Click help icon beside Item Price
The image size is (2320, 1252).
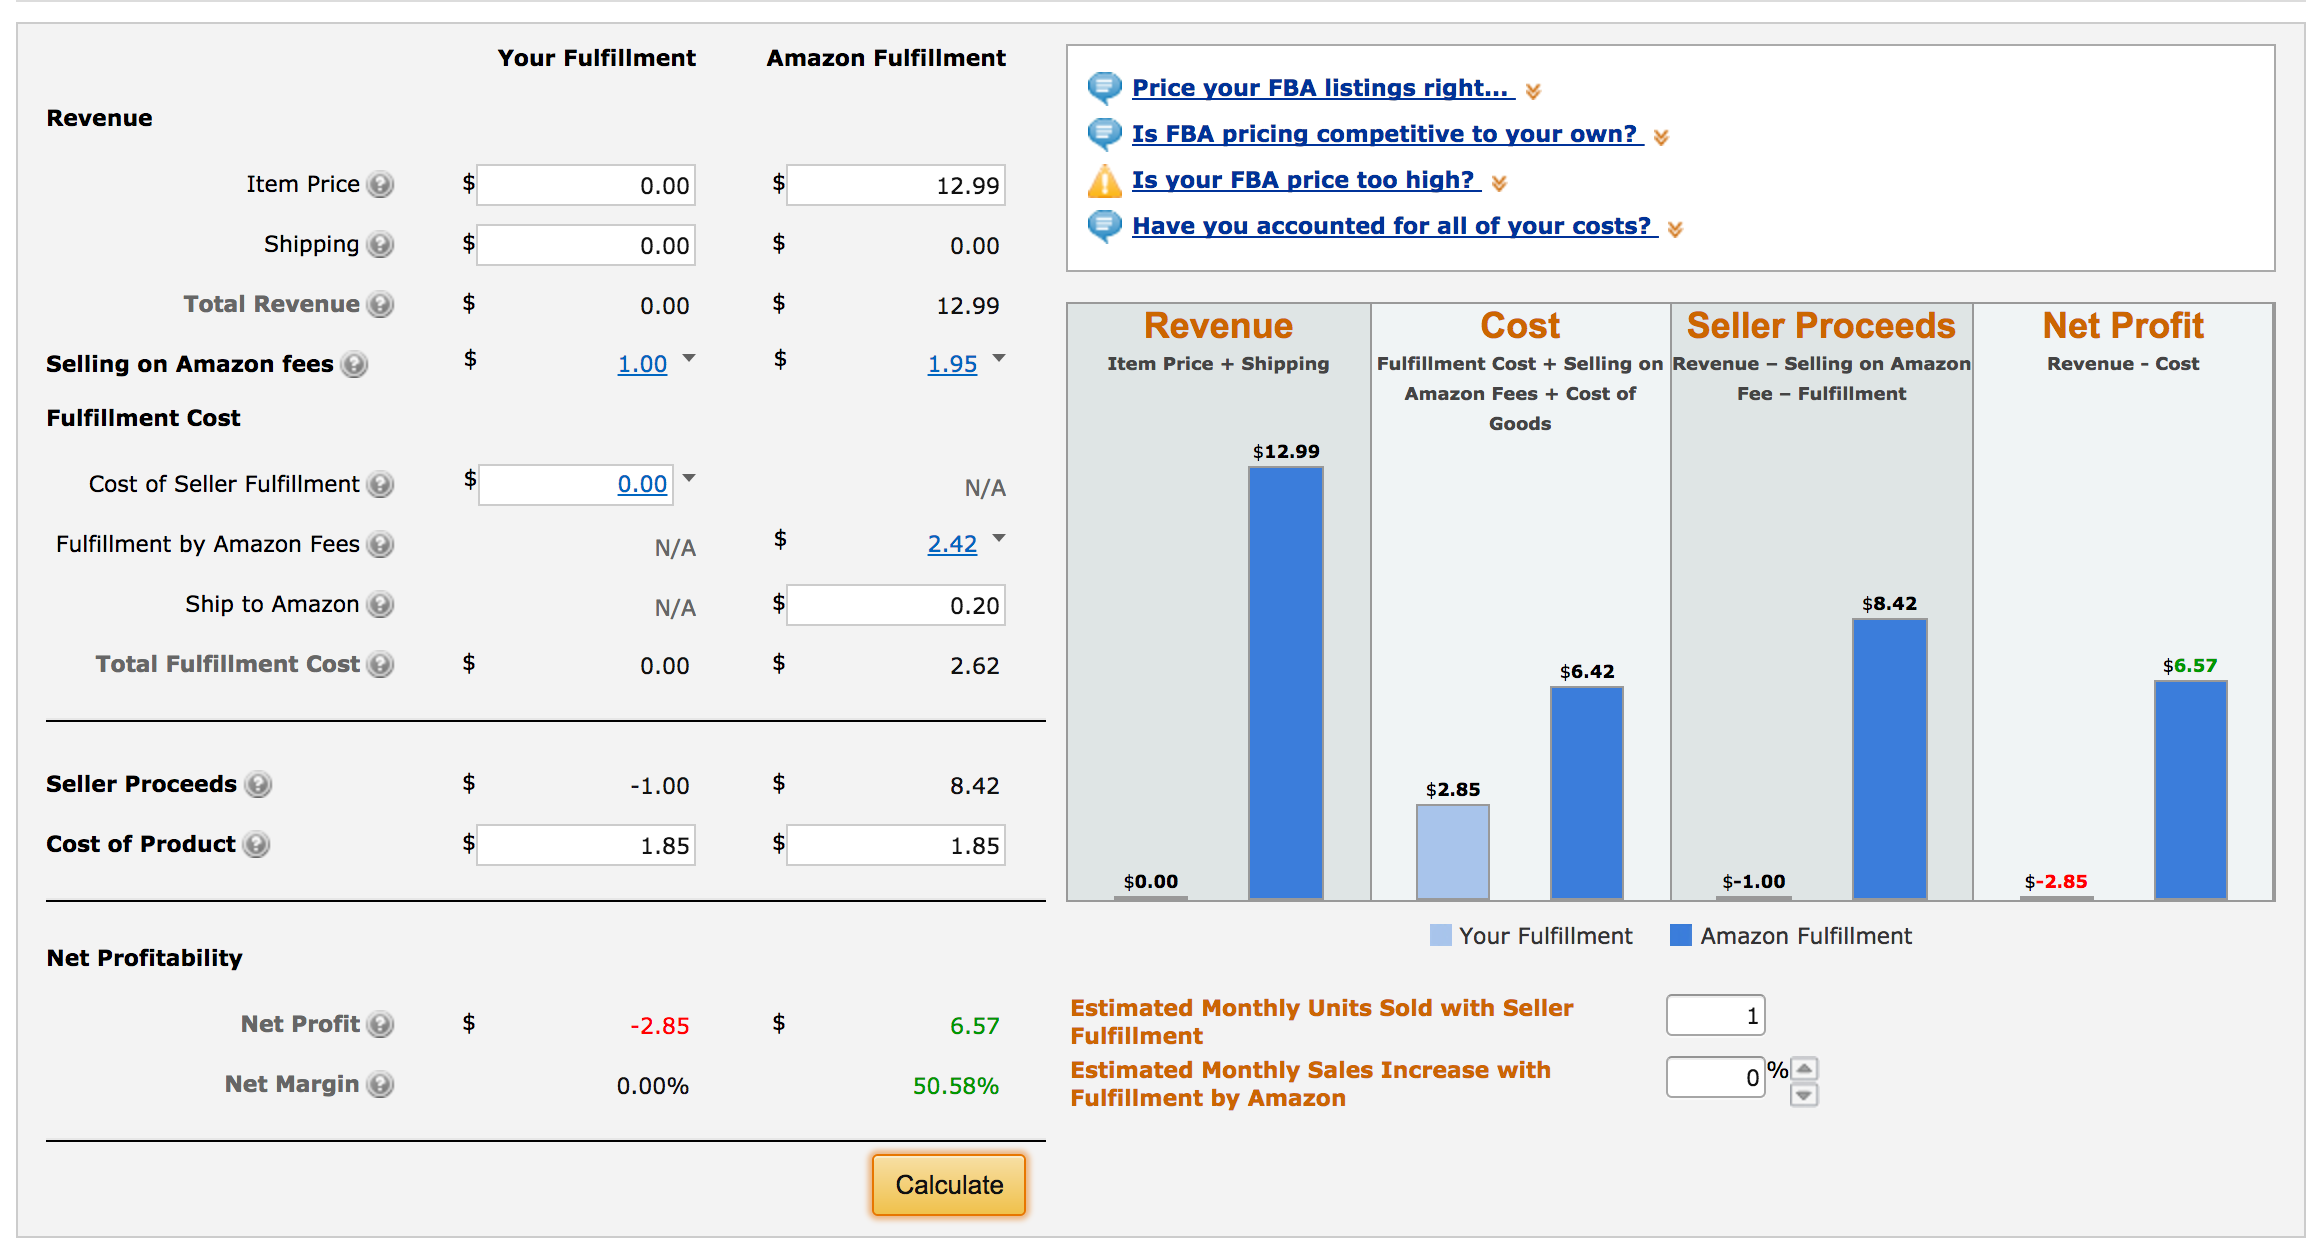coord(380,185)
